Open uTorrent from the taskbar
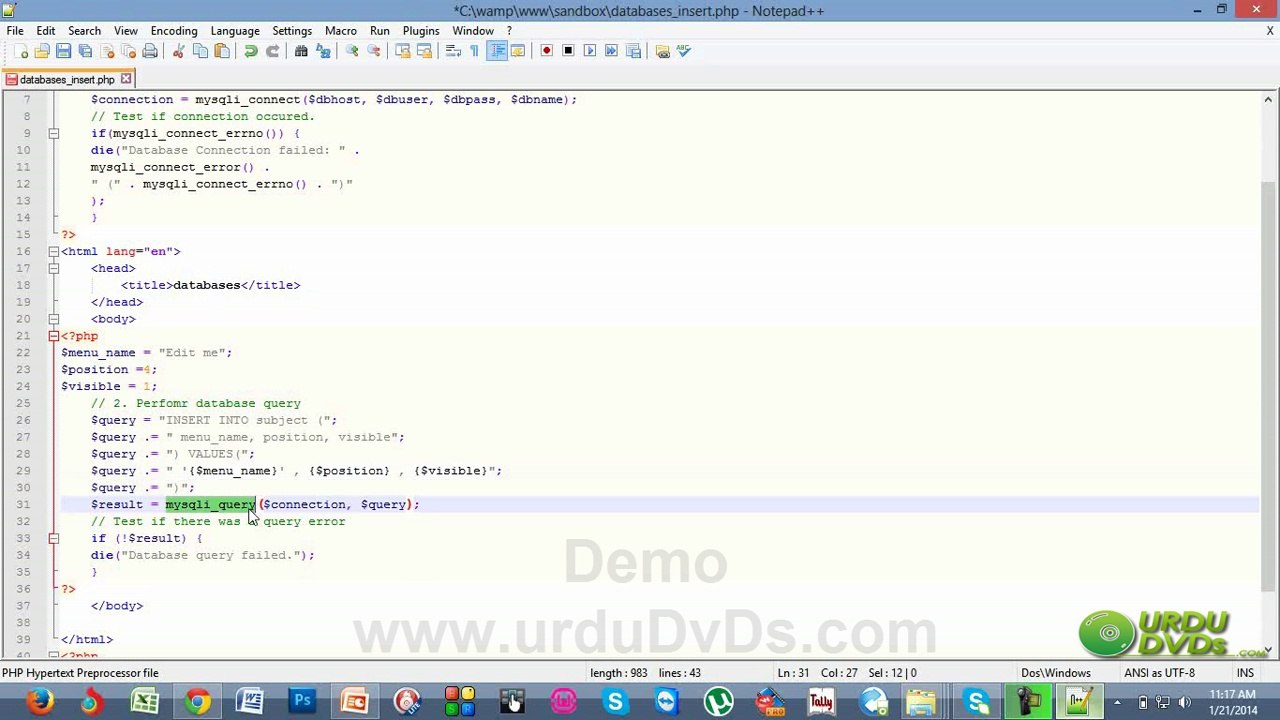The width and height of the screenshot is (1280, 720). pyautogui.click(x=718, y=701)
